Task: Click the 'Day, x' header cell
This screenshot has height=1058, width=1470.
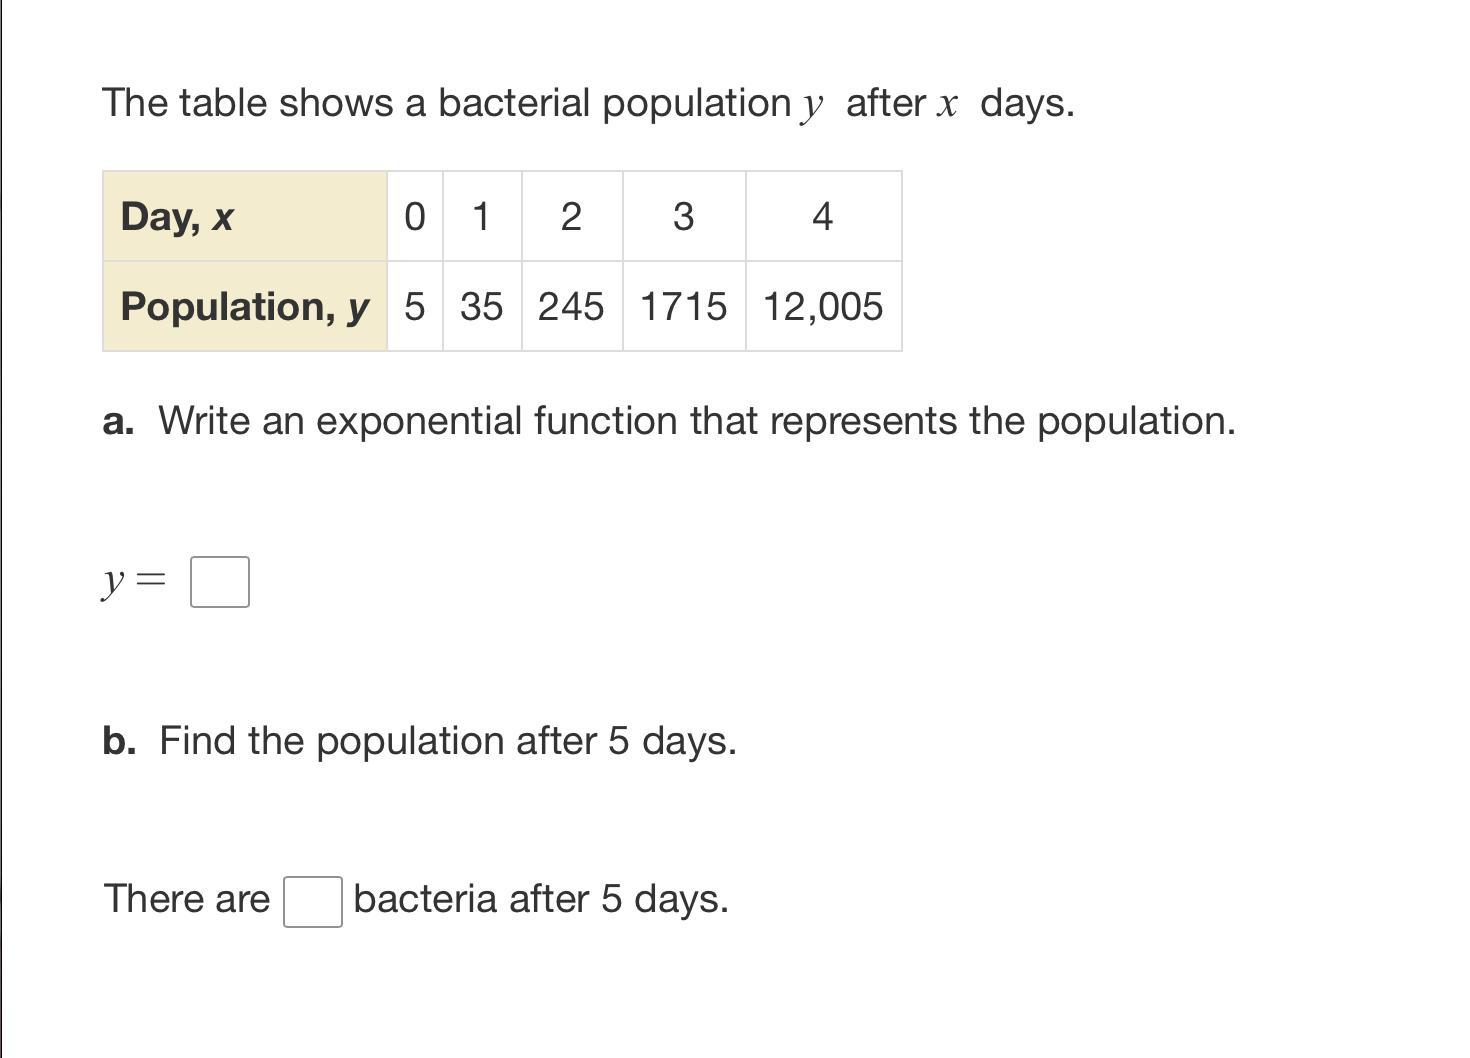Action: pos(245,217)
